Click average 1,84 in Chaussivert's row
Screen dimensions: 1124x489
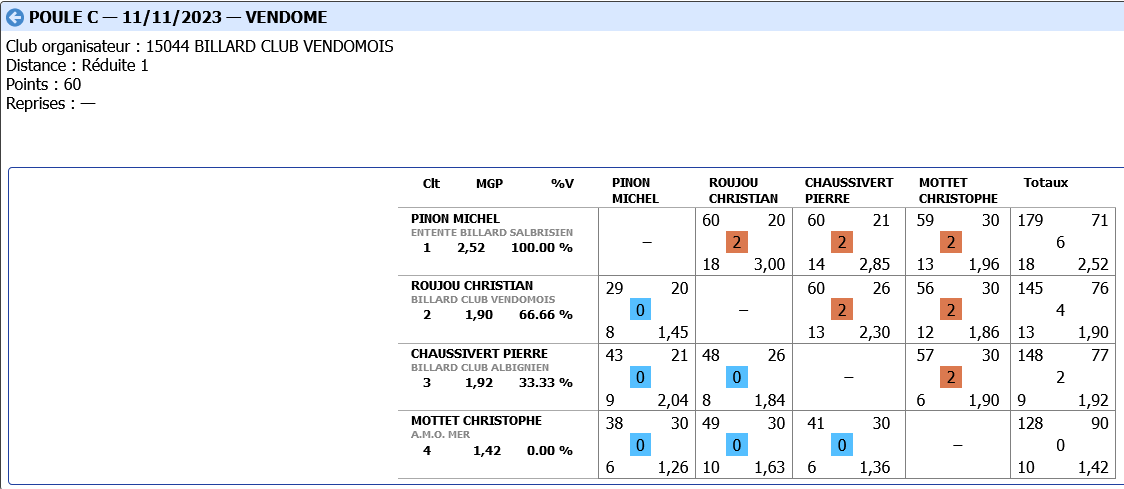pos(770,400)
